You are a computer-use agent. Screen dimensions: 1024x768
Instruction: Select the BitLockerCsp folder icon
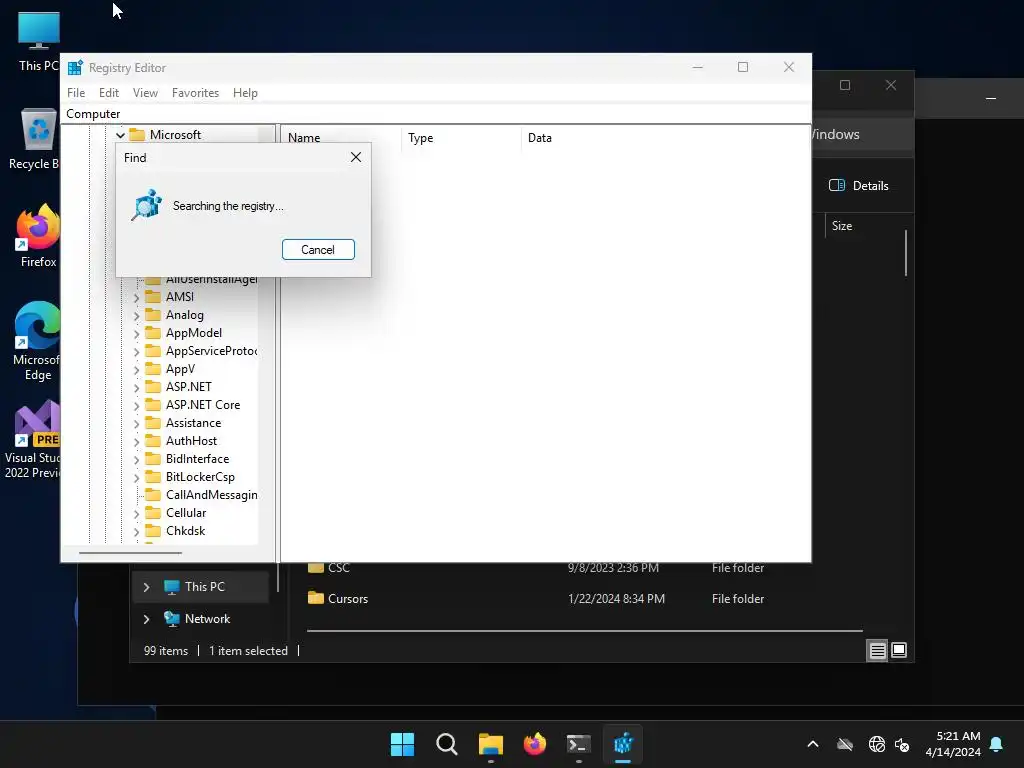153,476
